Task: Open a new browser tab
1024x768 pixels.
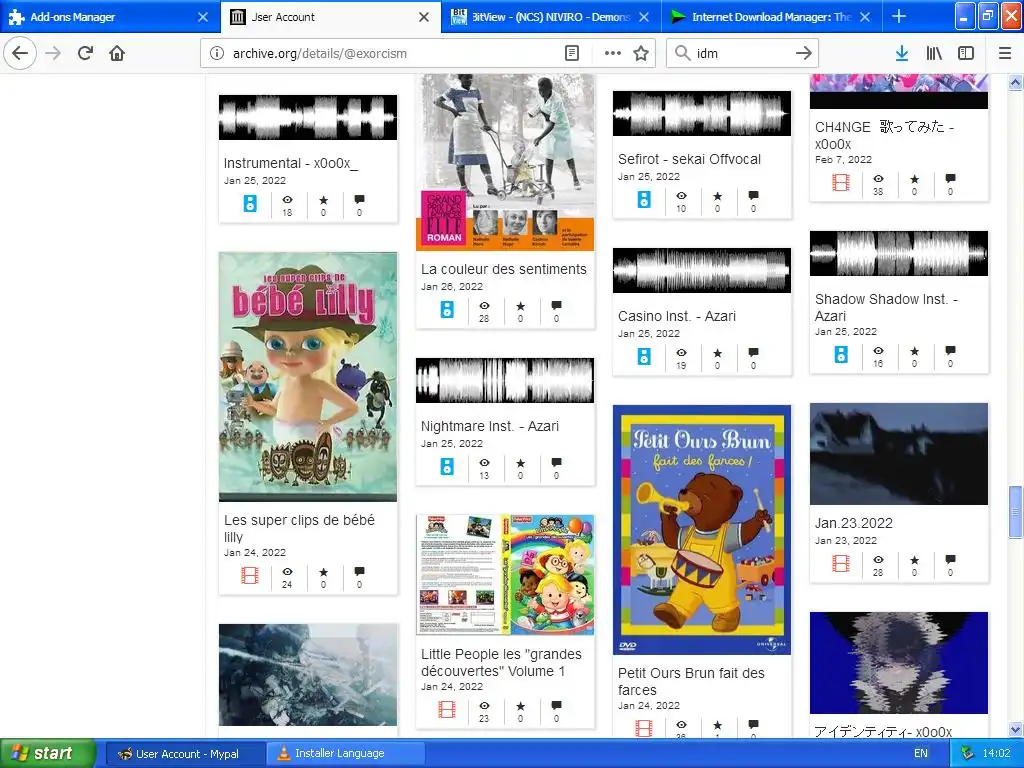Action: (899, 16)
